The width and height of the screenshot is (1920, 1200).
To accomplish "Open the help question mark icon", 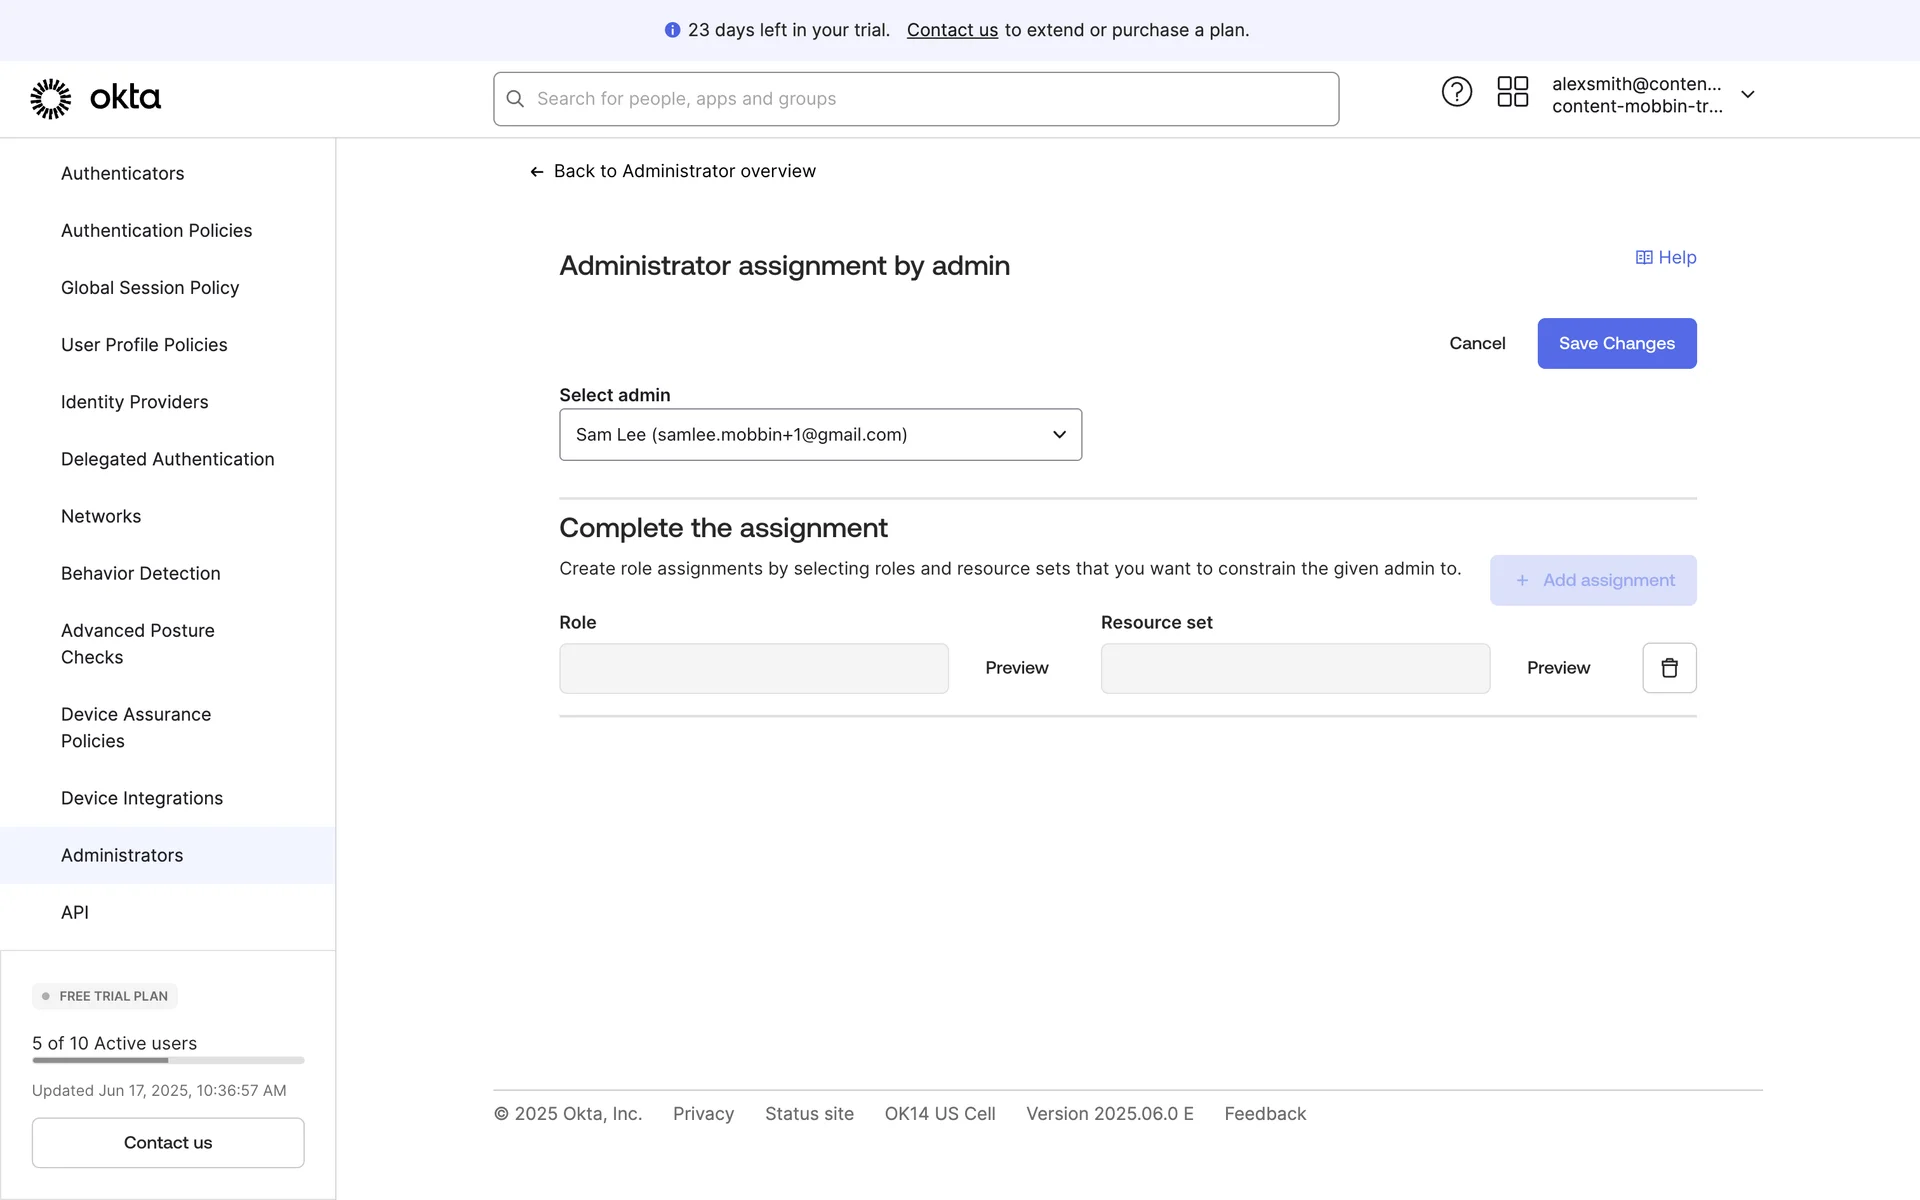I will point(1456,92).
